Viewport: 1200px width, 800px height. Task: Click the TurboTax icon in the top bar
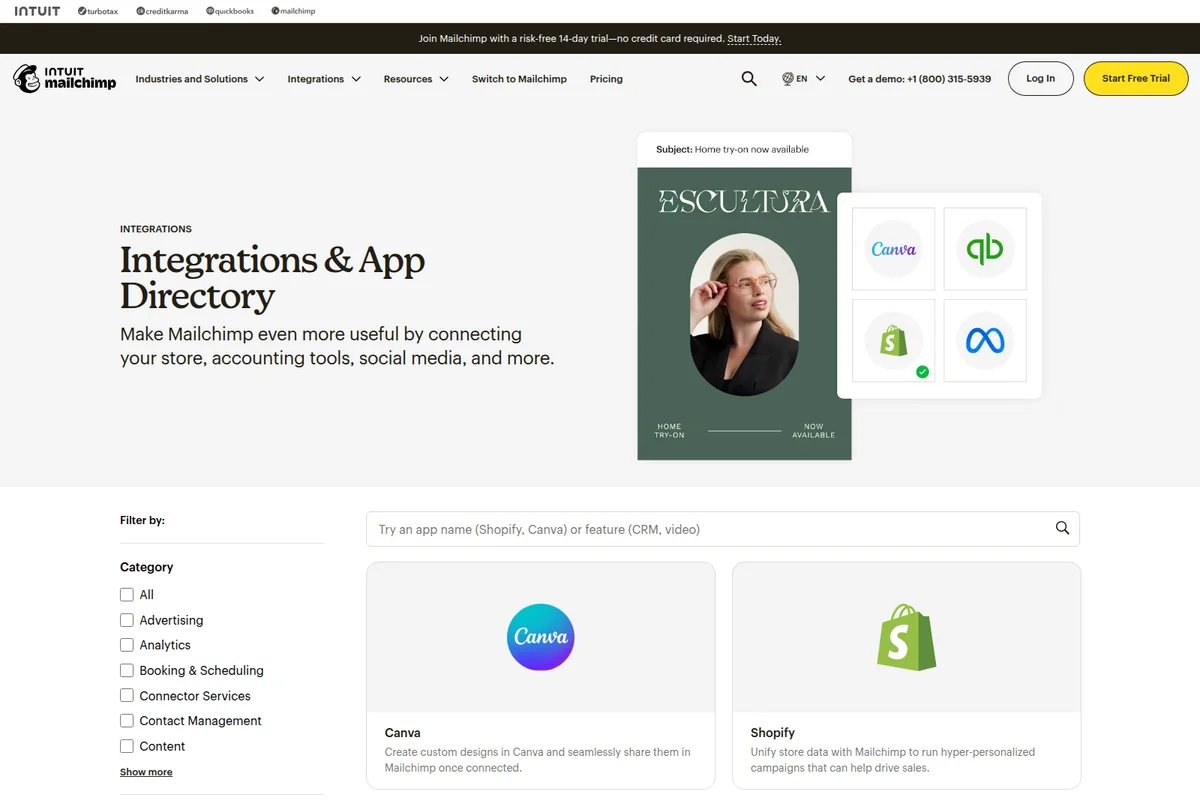[97, 11]
